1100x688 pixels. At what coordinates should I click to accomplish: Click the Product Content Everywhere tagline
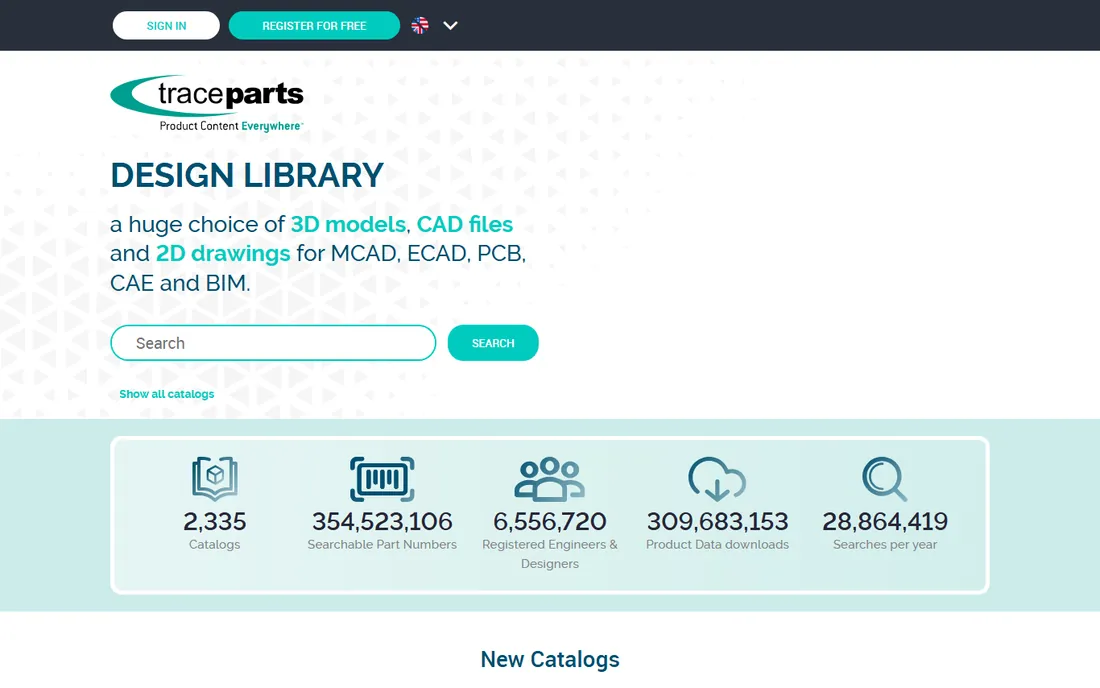pyautogui.click(x=232, y=126)
